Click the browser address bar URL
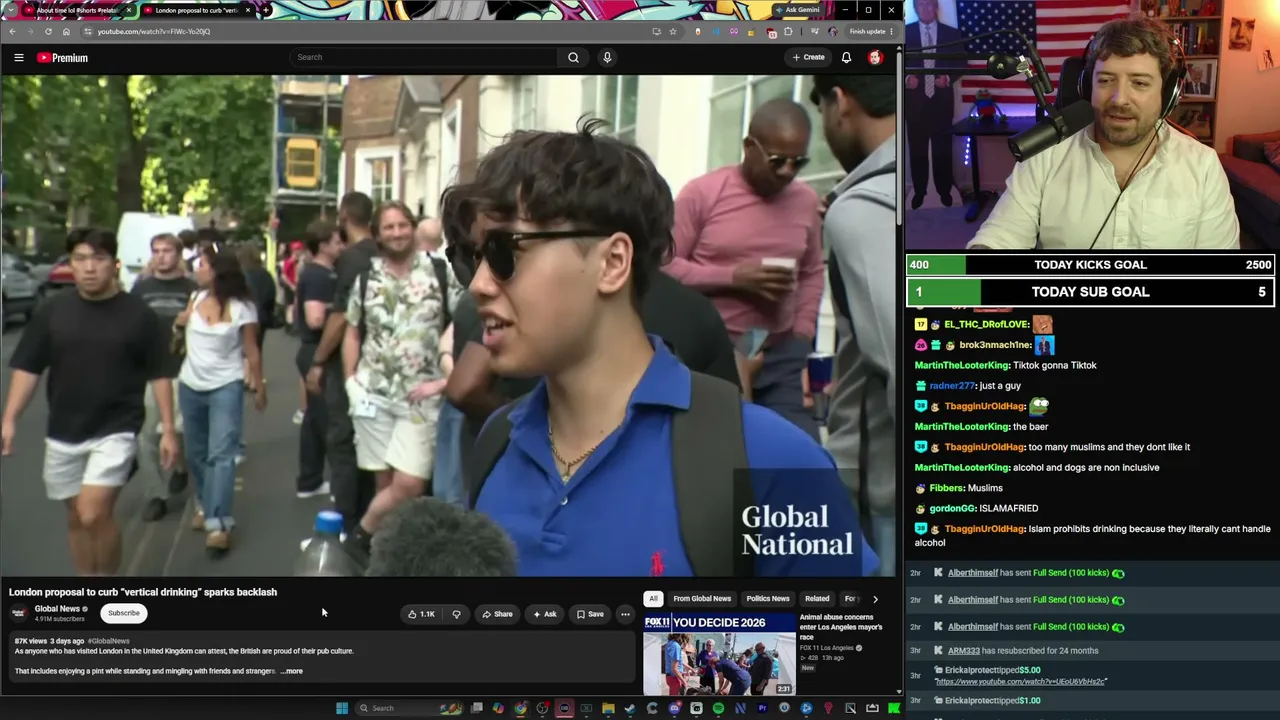This screenshot has height=720, width=1280. pos(154,31)
